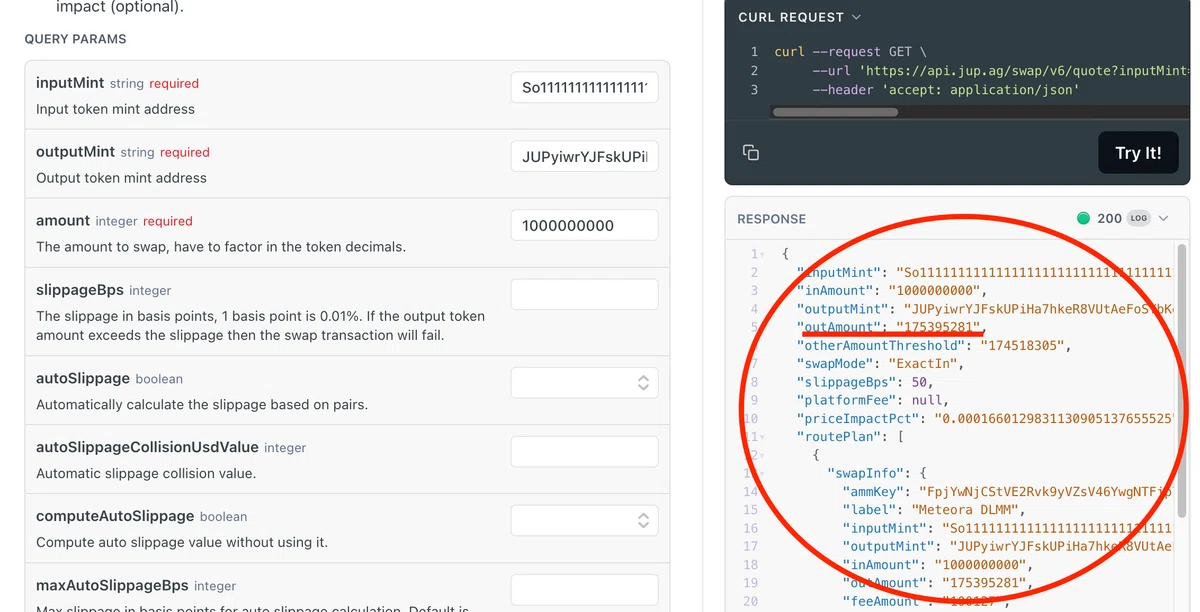Viewport: 1200px width, 612px height.
Task: Collapse the root JSON object at line 1
Action: tap(764, 254)
